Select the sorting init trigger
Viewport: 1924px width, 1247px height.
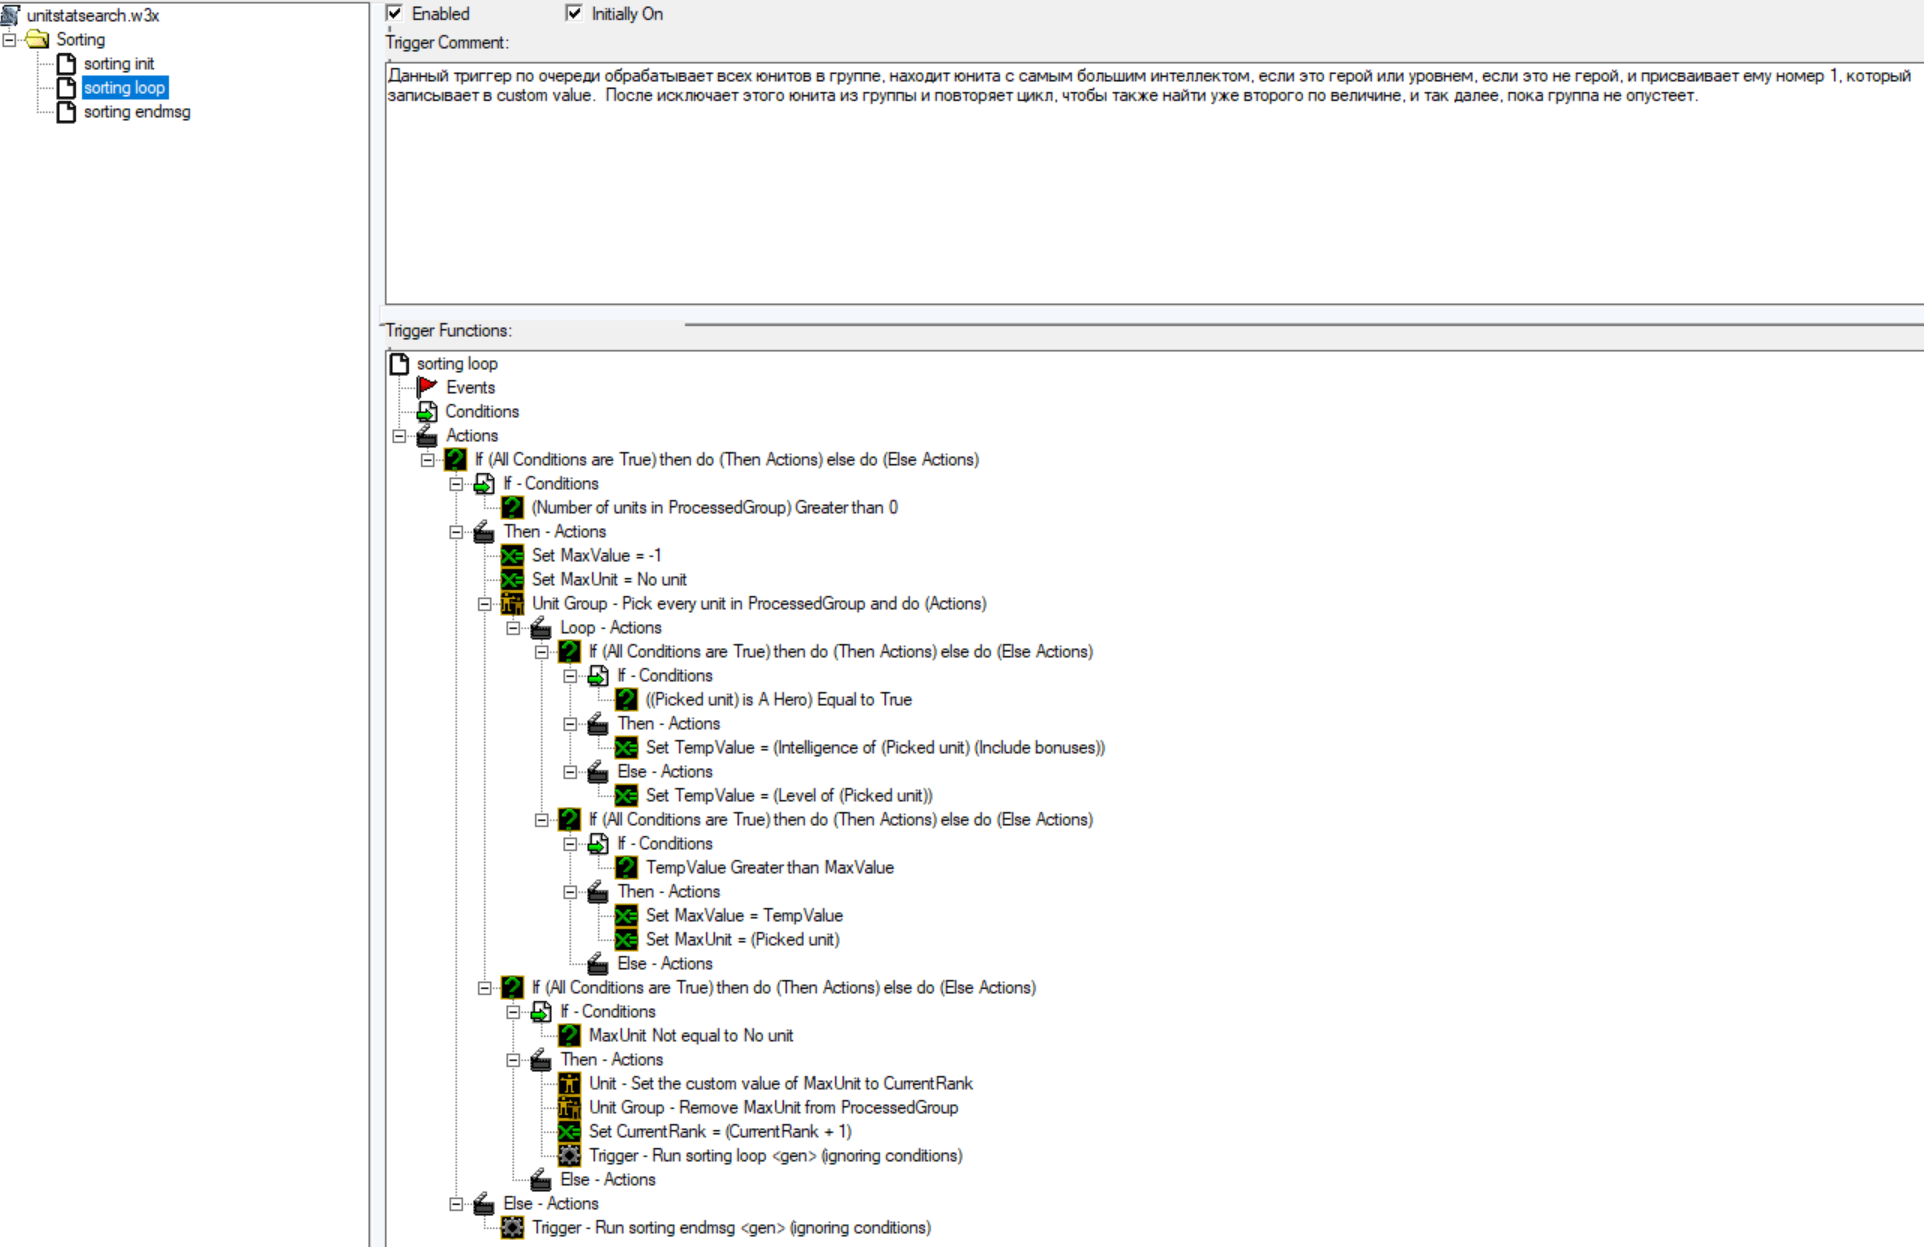pyautogui.click(x=118, y=63)
